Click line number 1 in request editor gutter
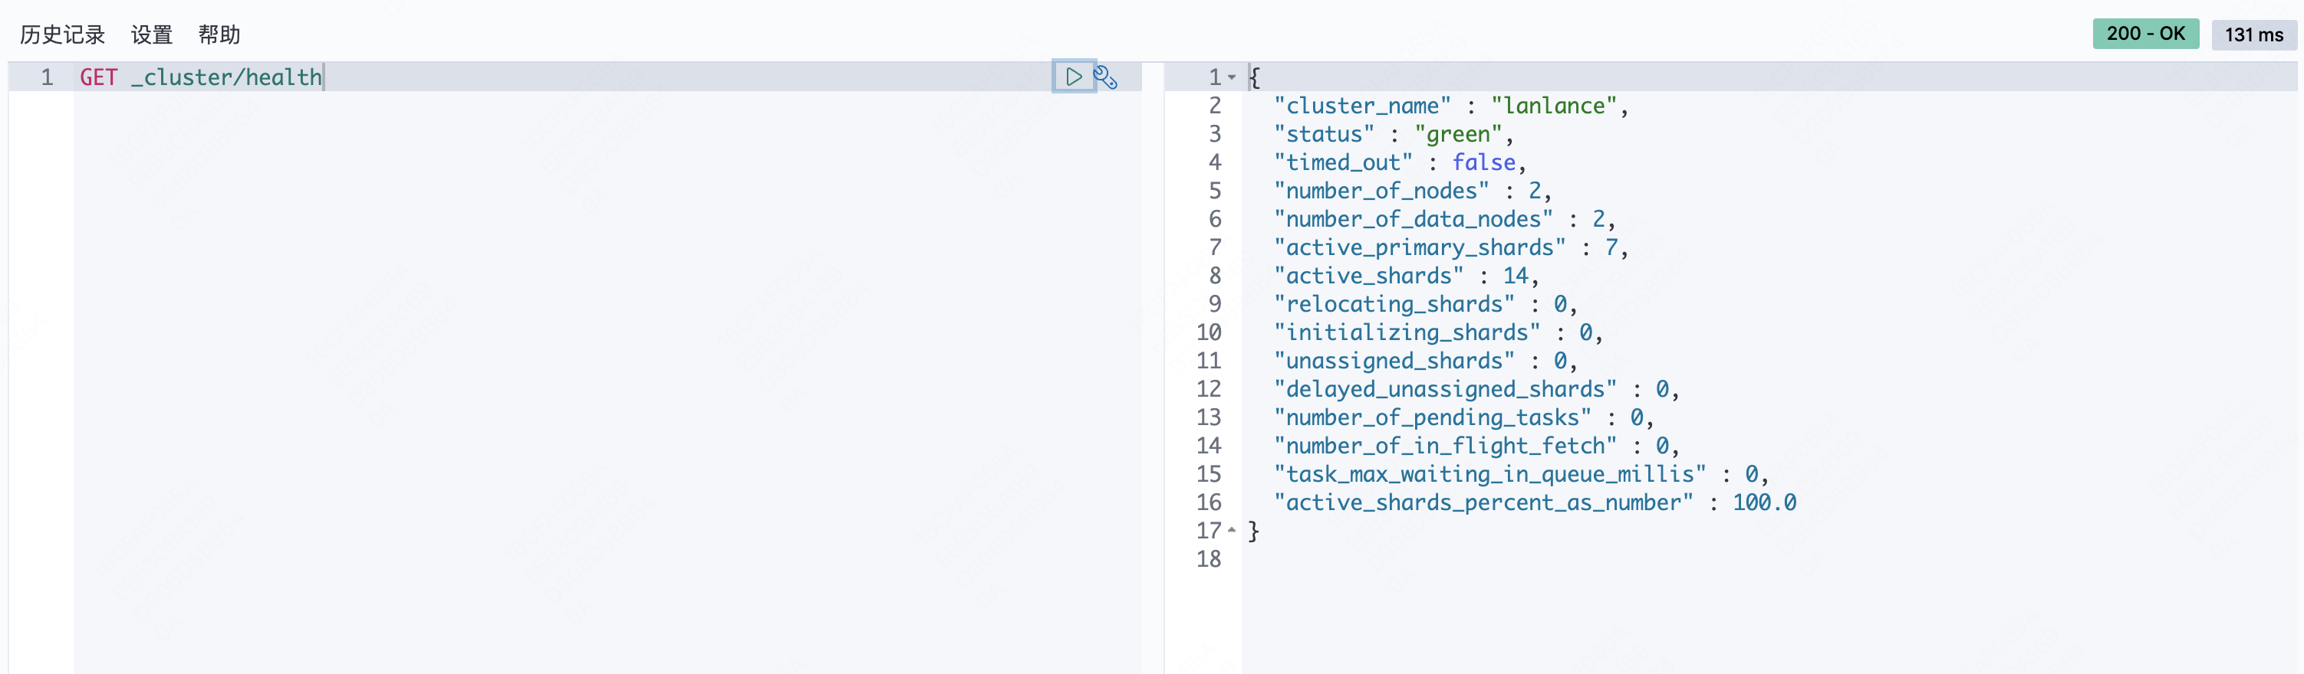Screen dimensions: 2304x674 click(46, 77)
